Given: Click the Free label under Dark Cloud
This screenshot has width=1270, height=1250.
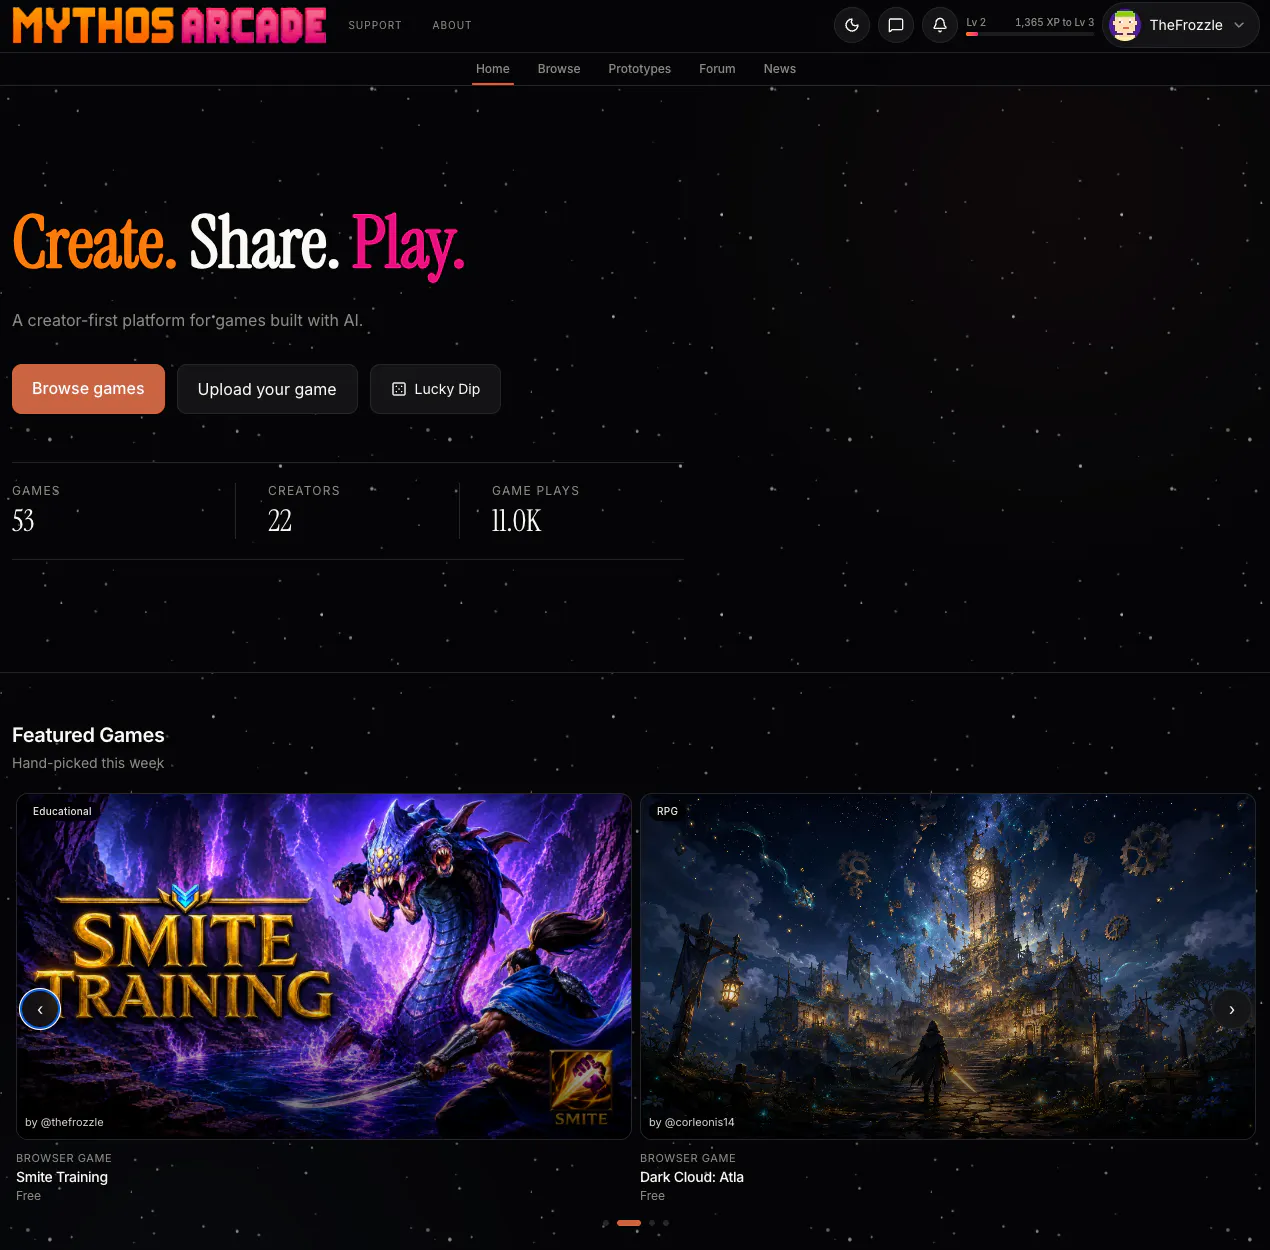Looking at the screenshot, I should coord(652,1196).
